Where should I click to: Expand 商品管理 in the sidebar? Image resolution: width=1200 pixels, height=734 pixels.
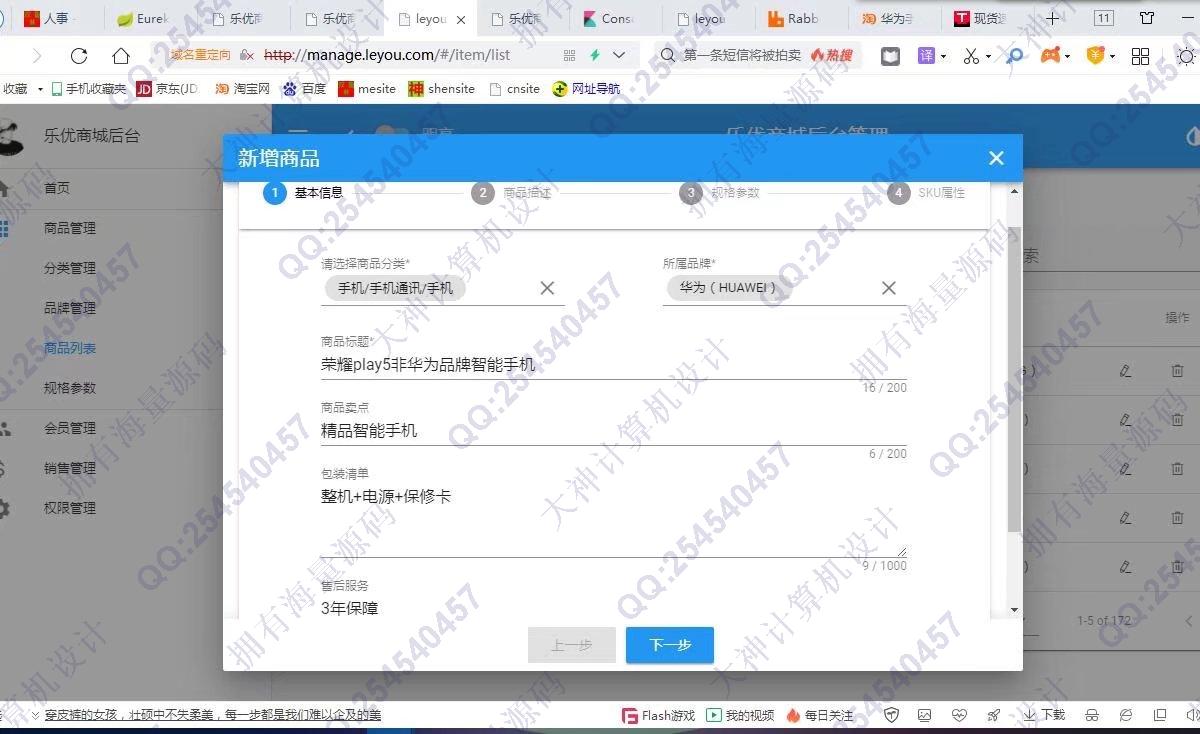click(x=70, y=228)
